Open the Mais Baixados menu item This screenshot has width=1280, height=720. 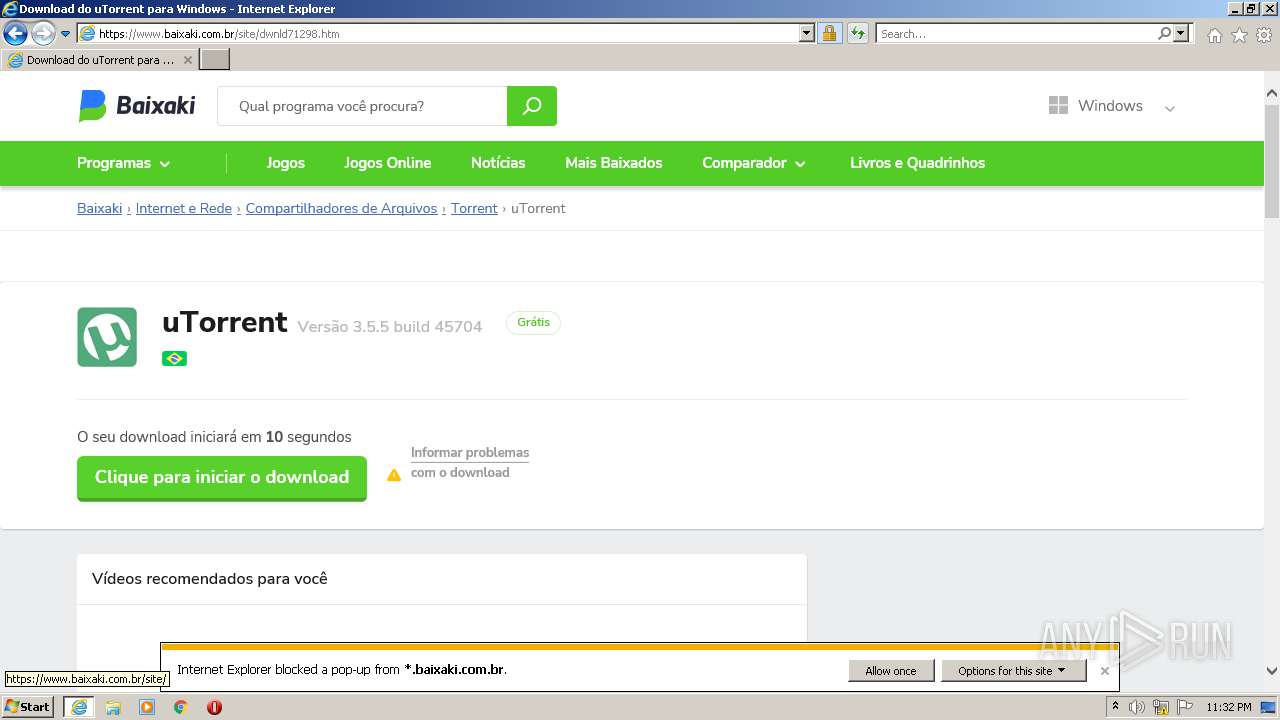click(x=614, y=163)
